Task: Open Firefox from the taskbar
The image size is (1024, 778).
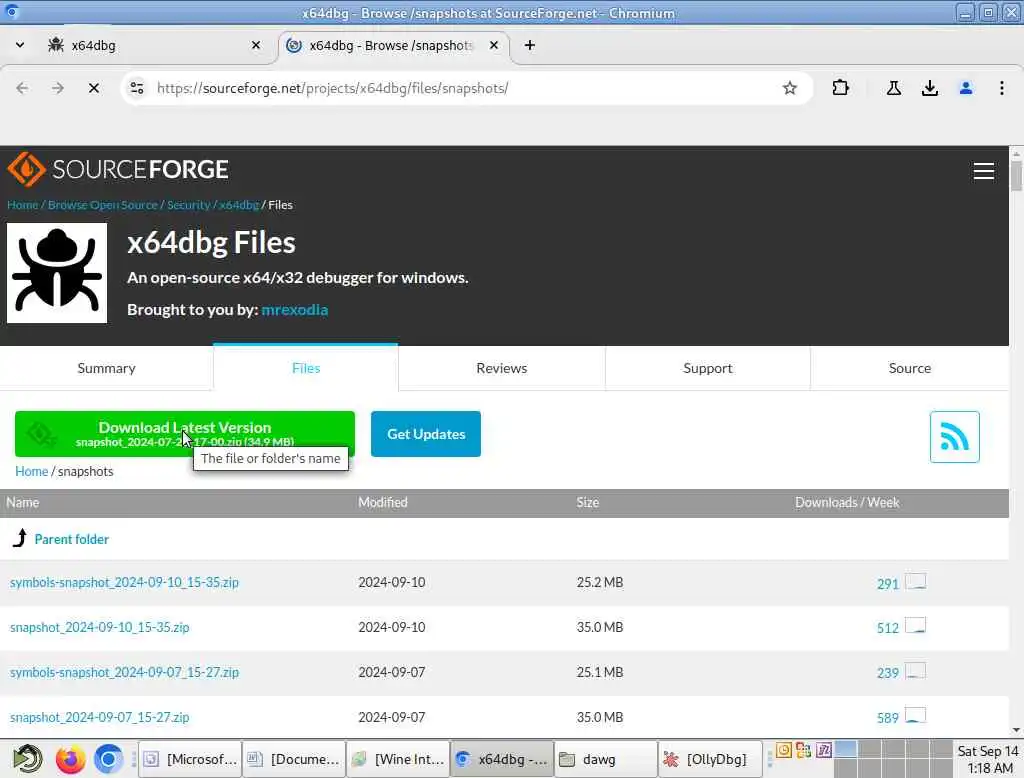Action: point(71,759)
